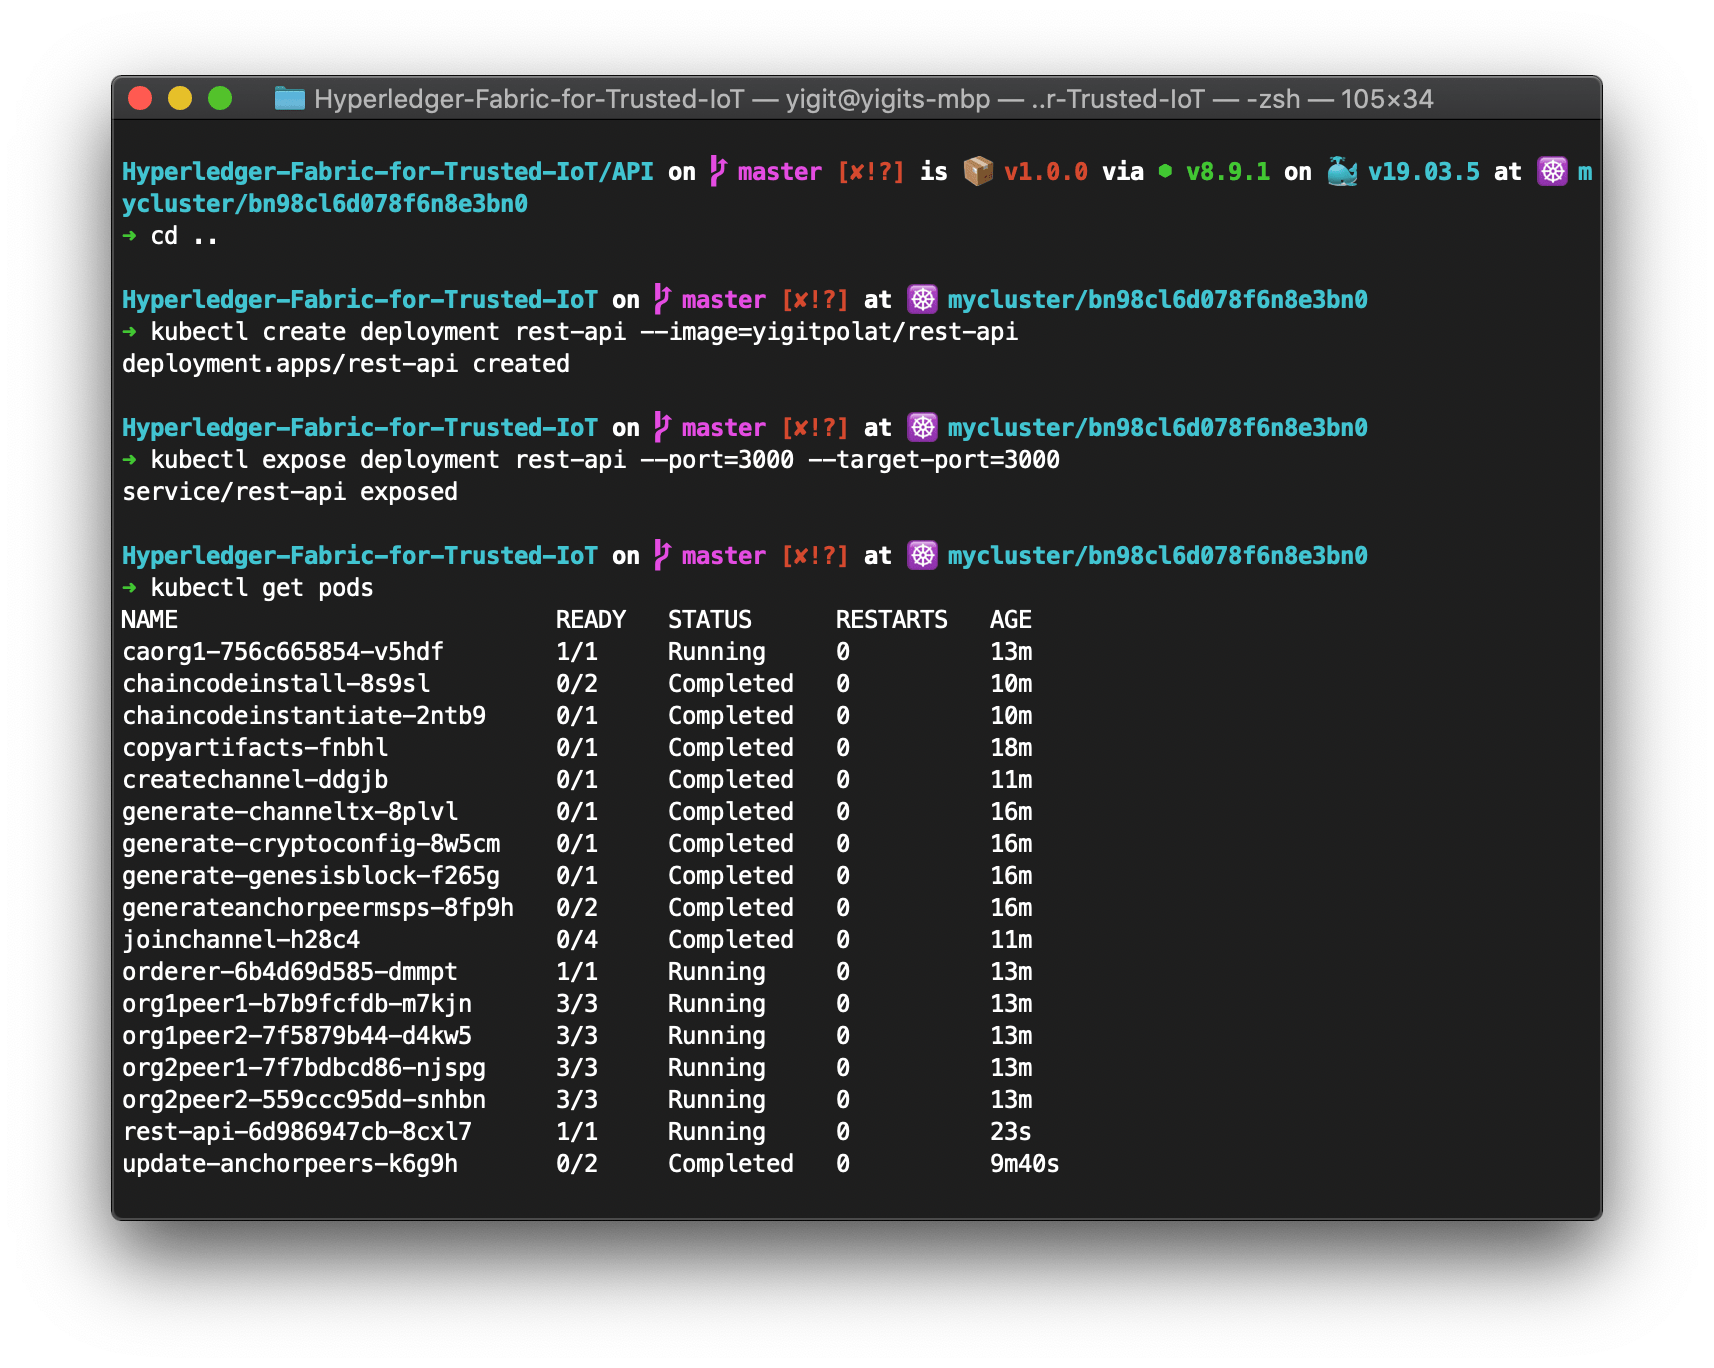Click the Kubernetes icon above the create deployment command
This screenshot has height=1368, width=1714.
click(x=922, y=299)
